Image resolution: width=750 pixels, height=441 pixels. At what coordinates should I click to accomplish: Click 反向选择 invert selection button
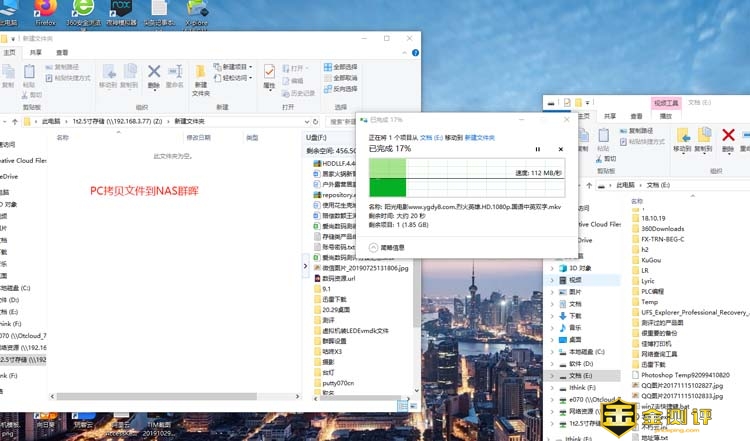click(x=343, y=87)
